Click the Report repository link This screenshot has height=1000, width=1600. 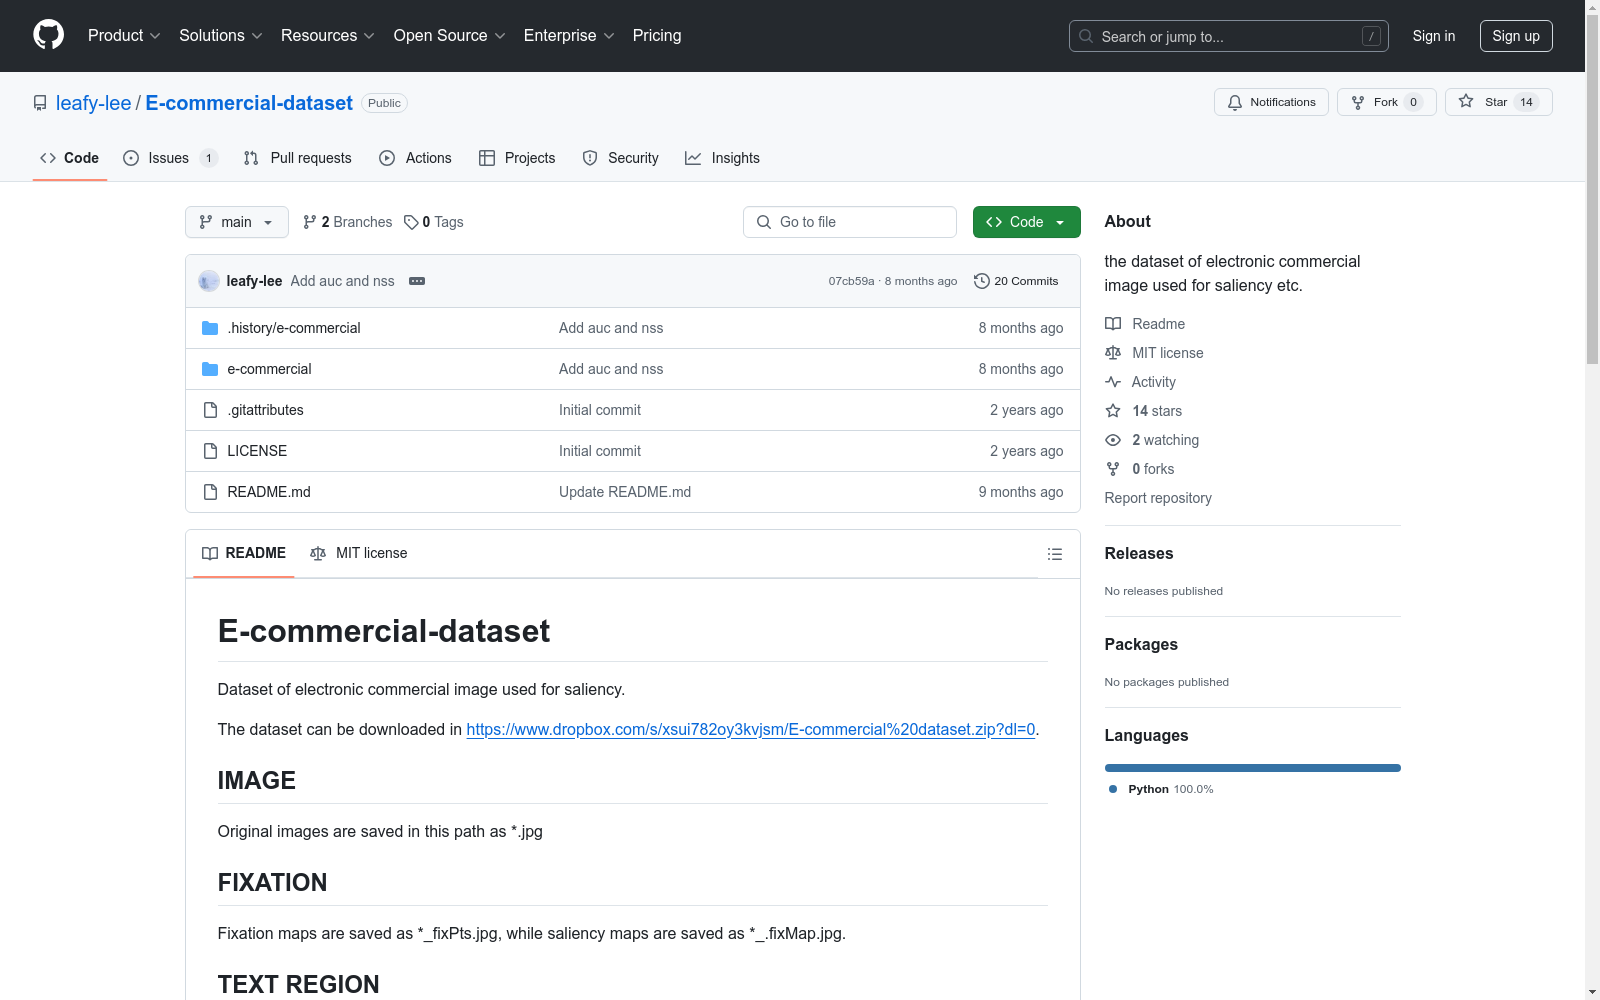pyautogui.click(x=1158, y=498)
